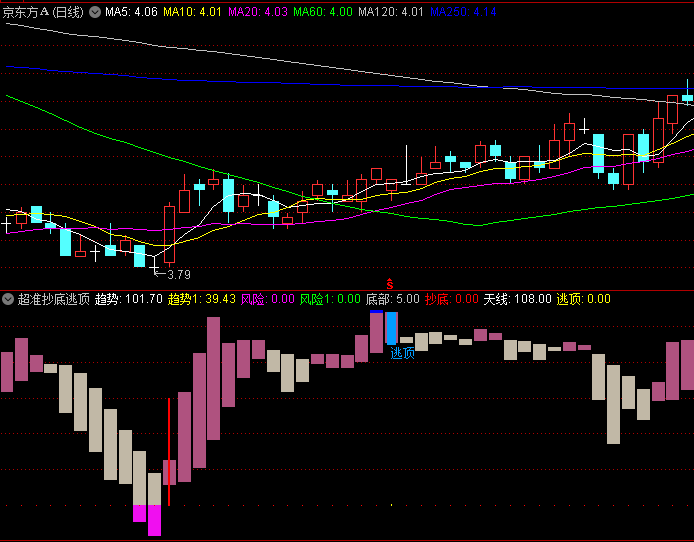Click the 天线: 108.00 value
Viewport: 694px width, 542px height.
pyautogui.click(x=517, y=300)
